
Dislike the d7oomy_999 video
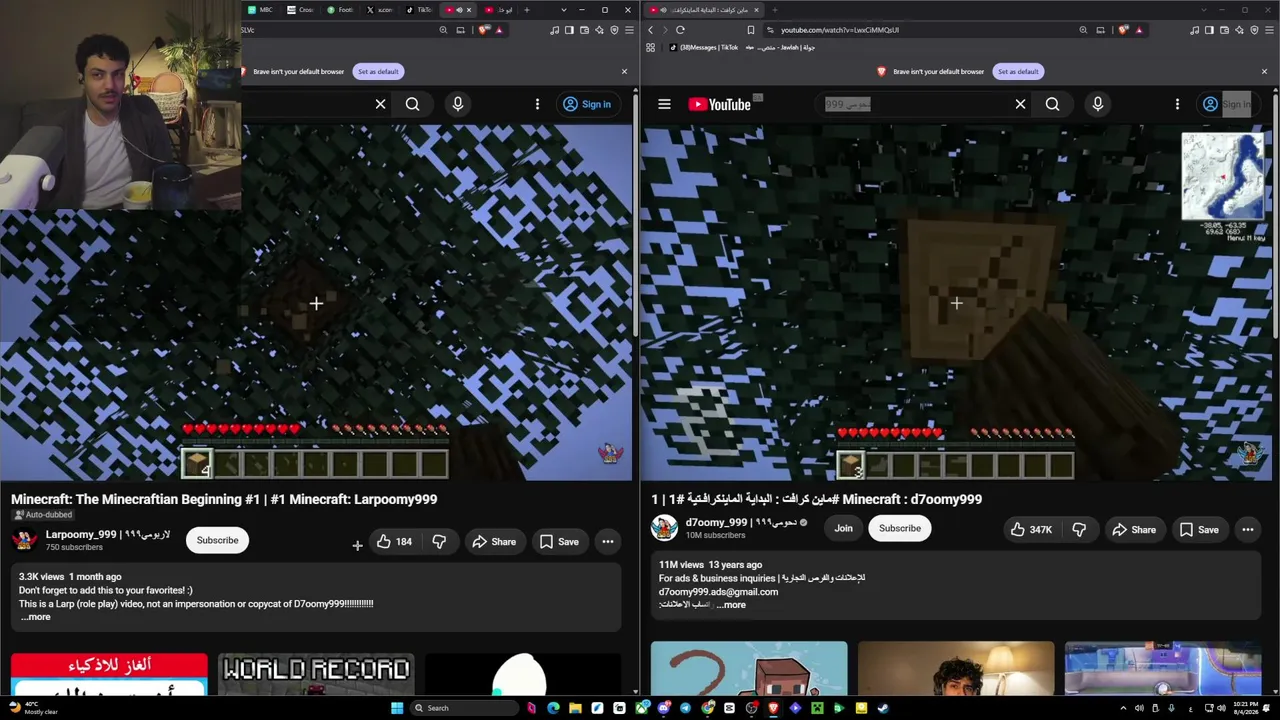(x=1079, y=530)
